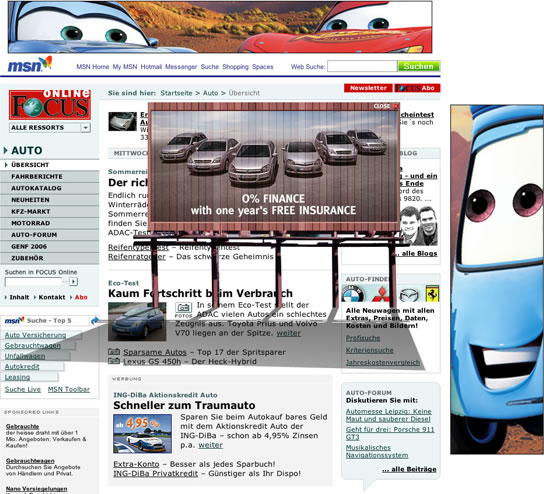The width and height of the screenshot is (544, 494).
Task: Click the 4,95% ING-DiBa ad thumbnail
Action: [x=142, y=433]
